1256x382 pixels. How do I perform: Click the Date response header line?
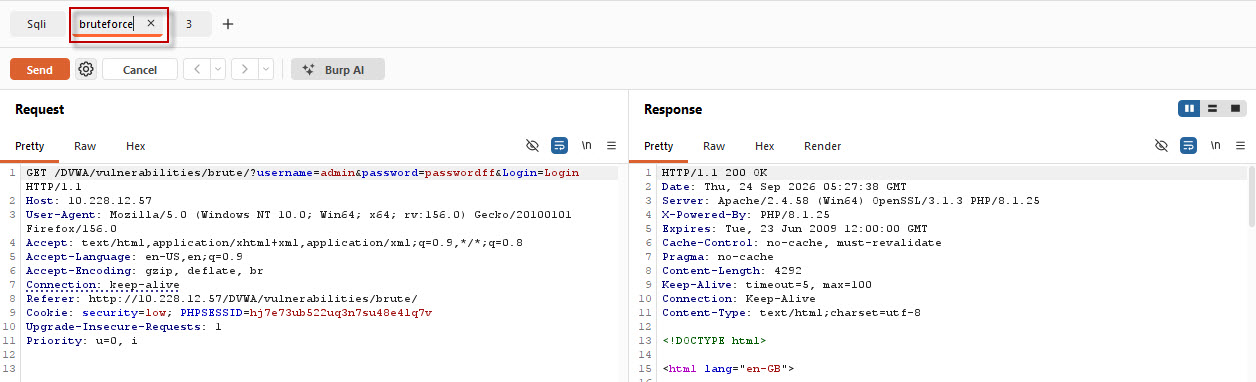tap(784, 187)
